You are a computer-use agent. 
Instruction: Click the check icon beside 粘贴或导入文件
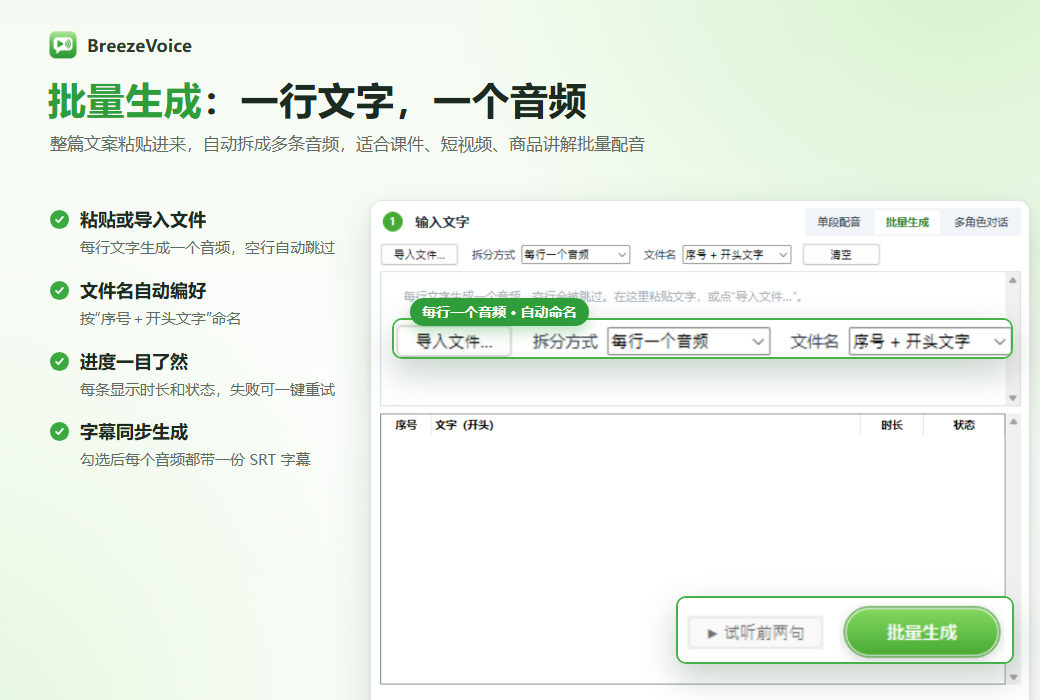click(x=60, y=220)
